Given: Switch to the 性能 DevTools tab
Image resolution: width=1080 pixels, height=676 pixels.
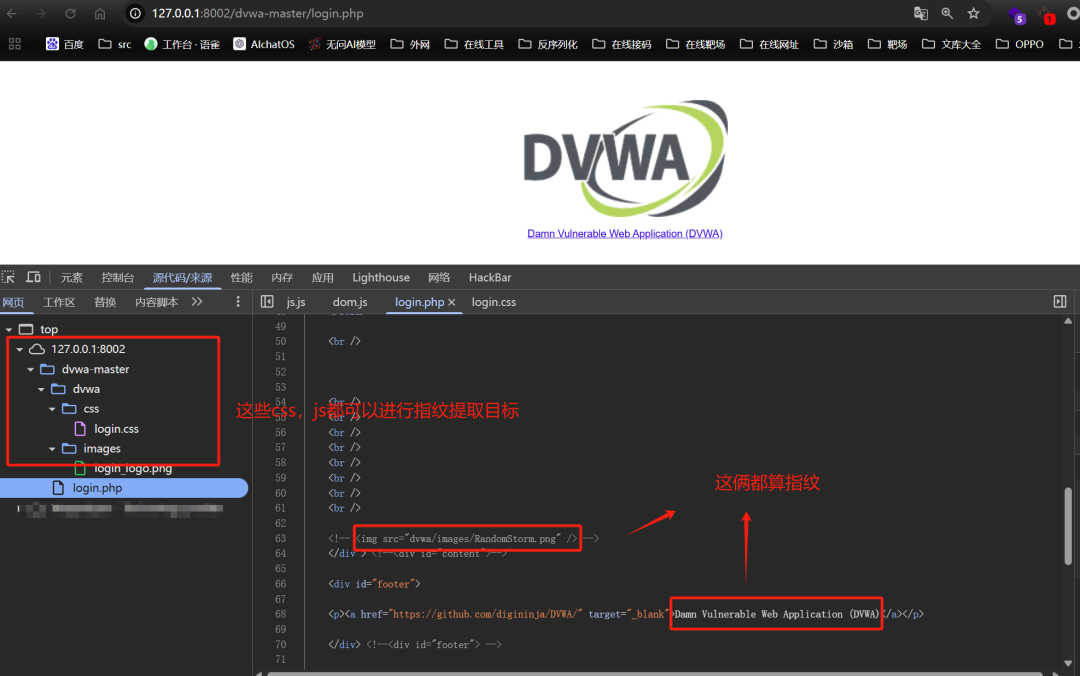Looking at the screenshot, I should 242,277.
